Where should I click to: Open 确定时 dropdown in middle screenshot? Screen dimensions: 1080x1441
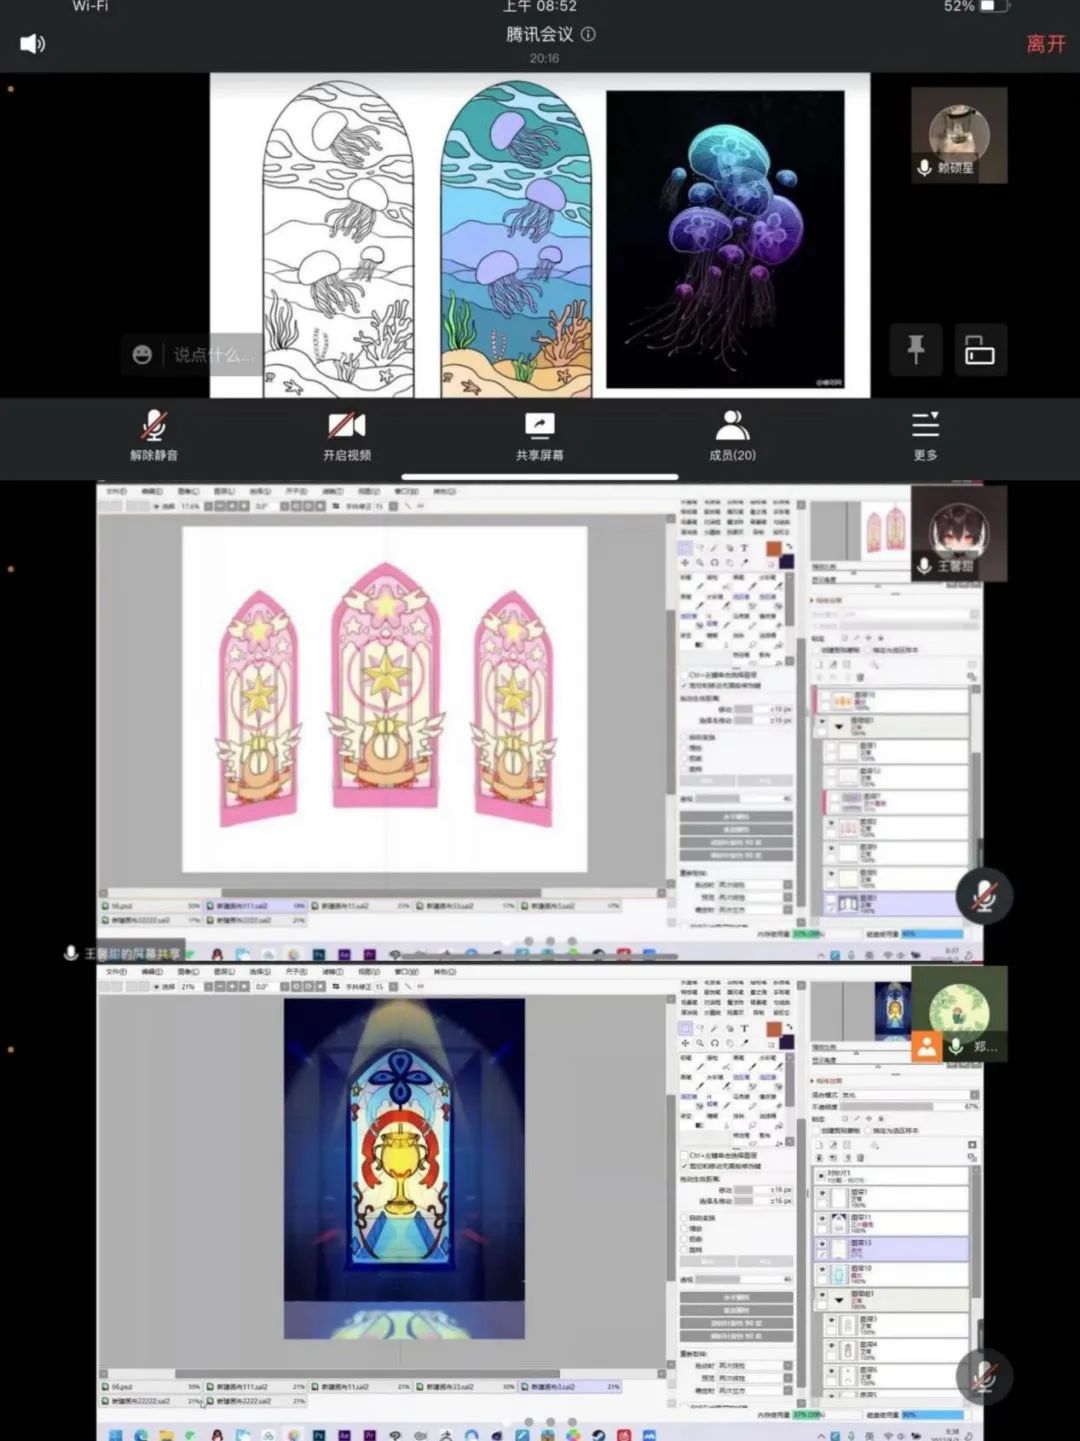click(x=755, y=909)
